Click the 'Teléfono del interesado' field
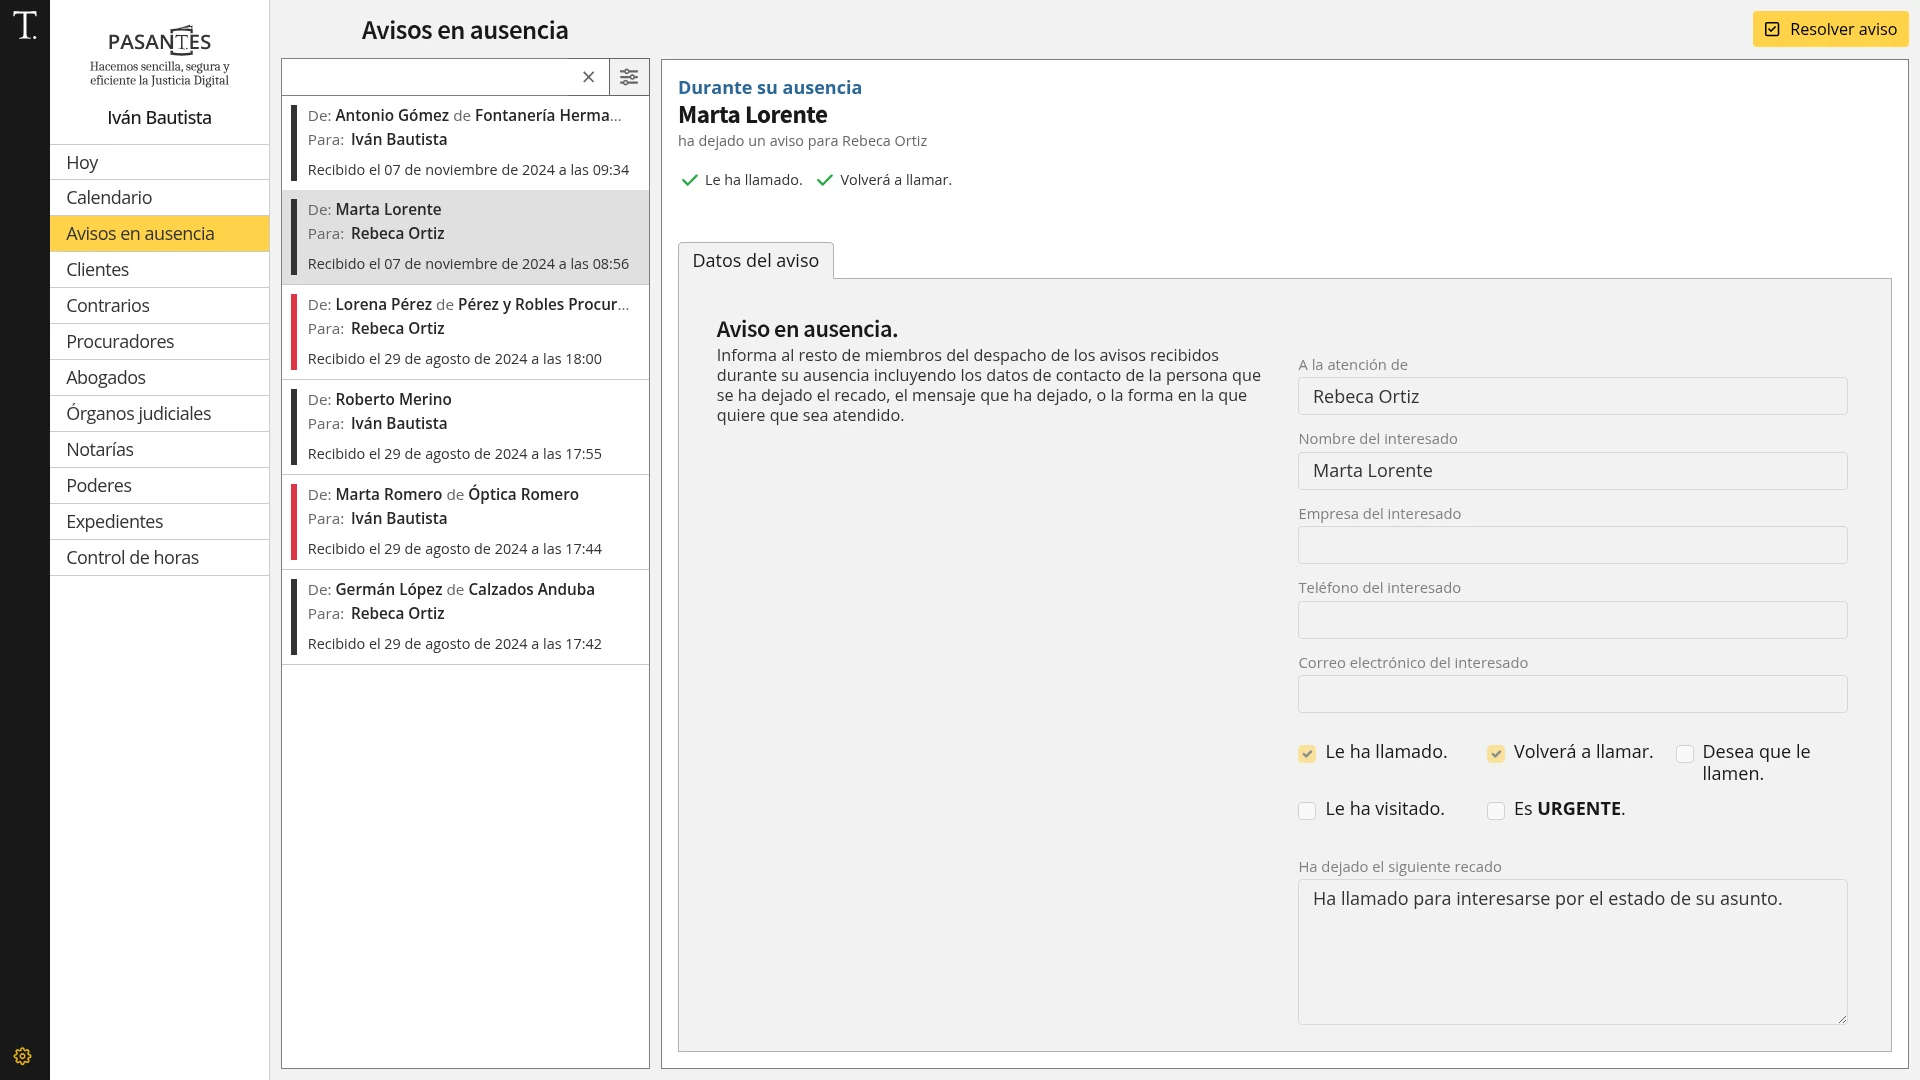The height and width of the screenshot is (1080, 1920). (1572, 620)
